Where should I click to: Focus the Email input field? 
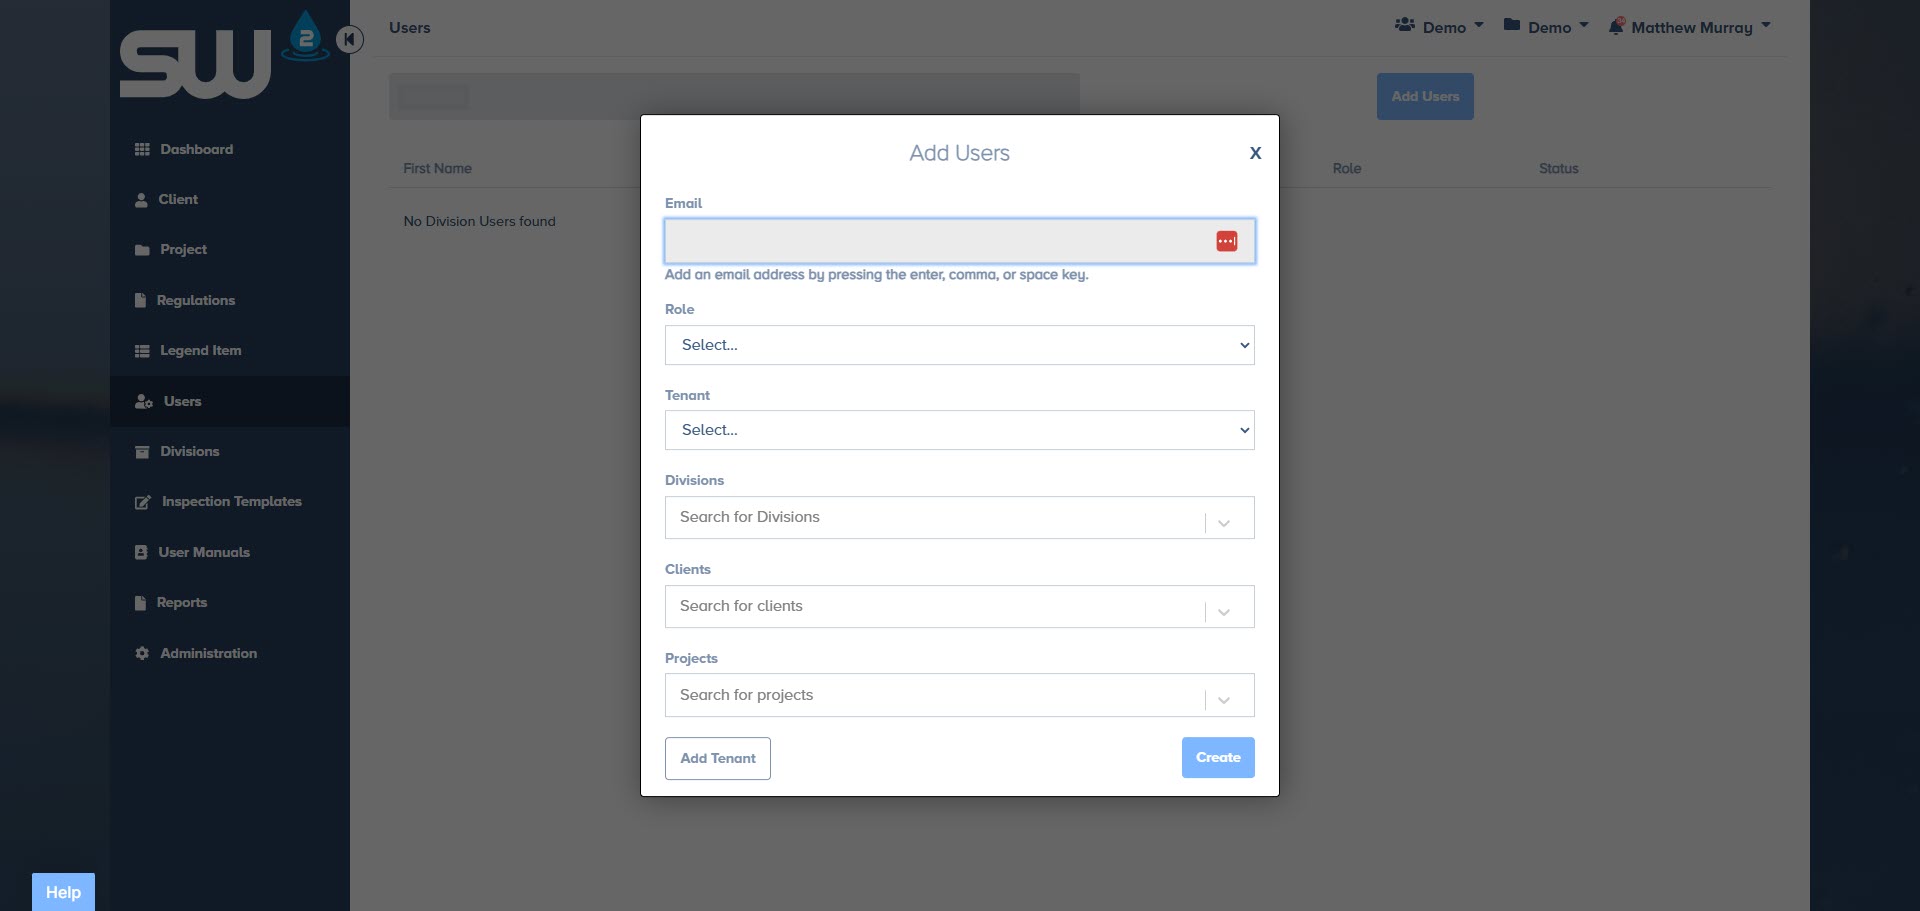(x=935, y=241)
